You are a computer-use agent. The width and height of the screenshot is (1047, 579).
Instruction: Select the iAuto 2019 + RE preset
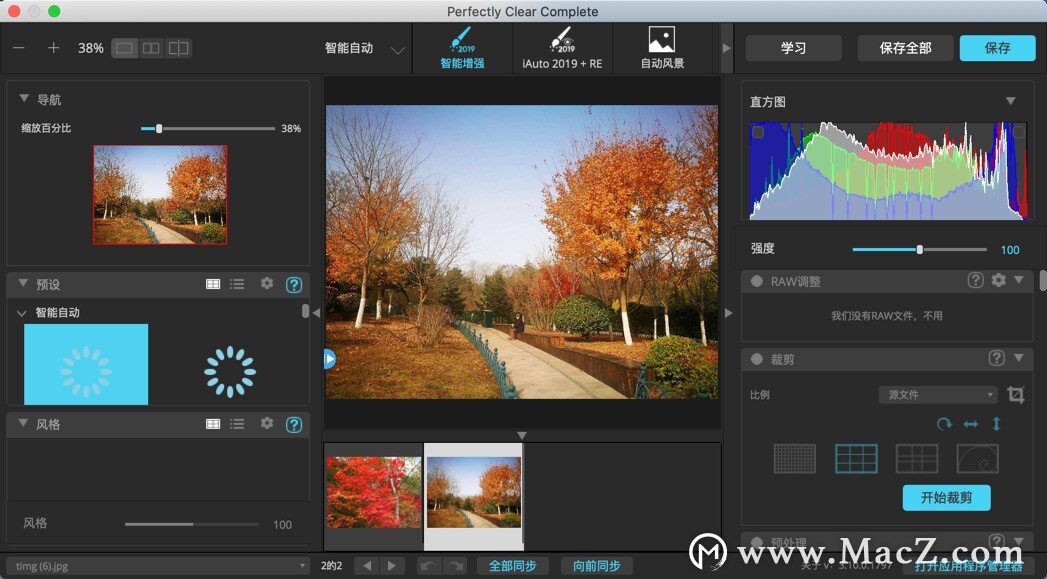[x=562, y=48]
